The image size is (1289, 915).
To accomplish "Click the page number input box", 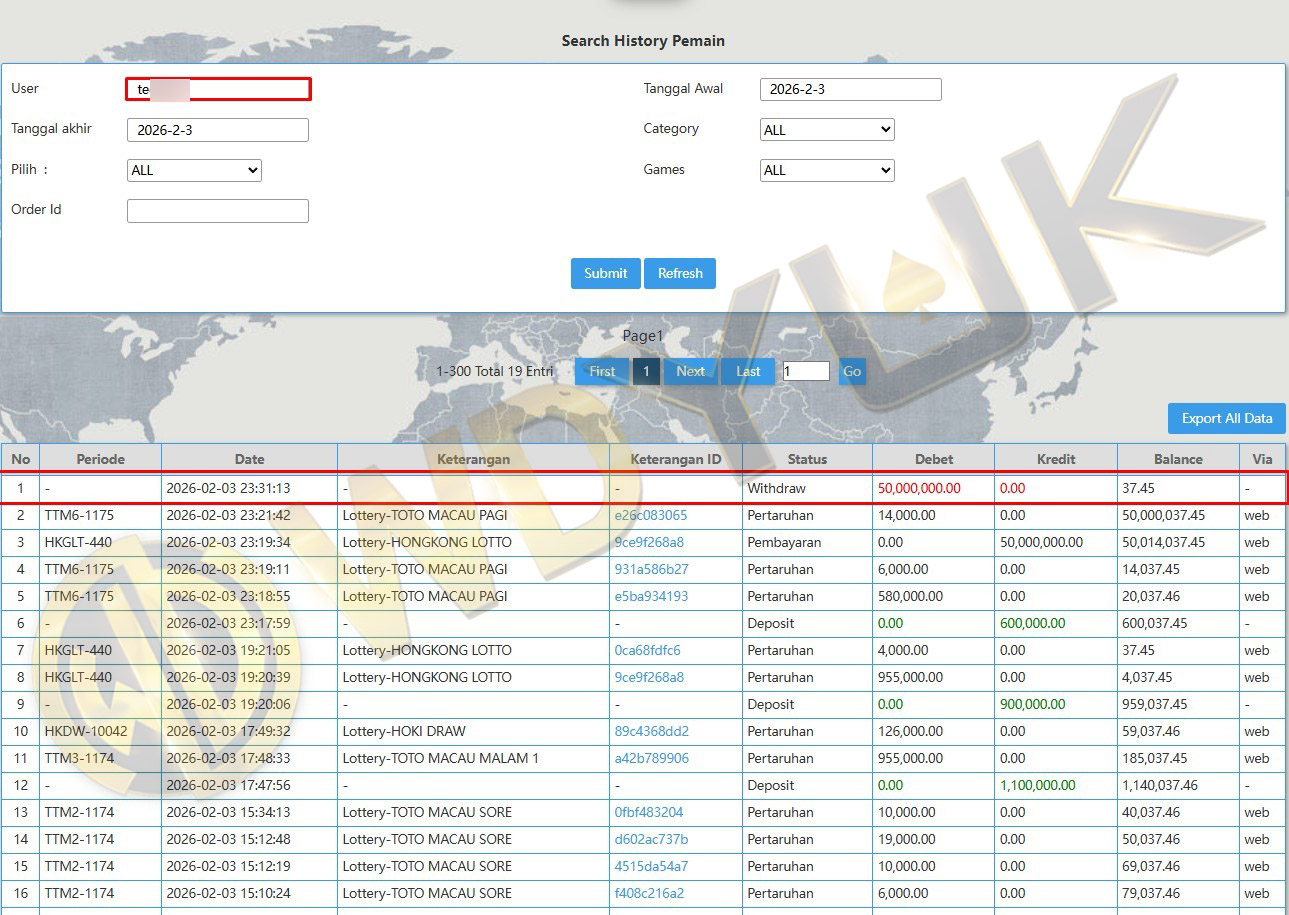I will 806,371.
